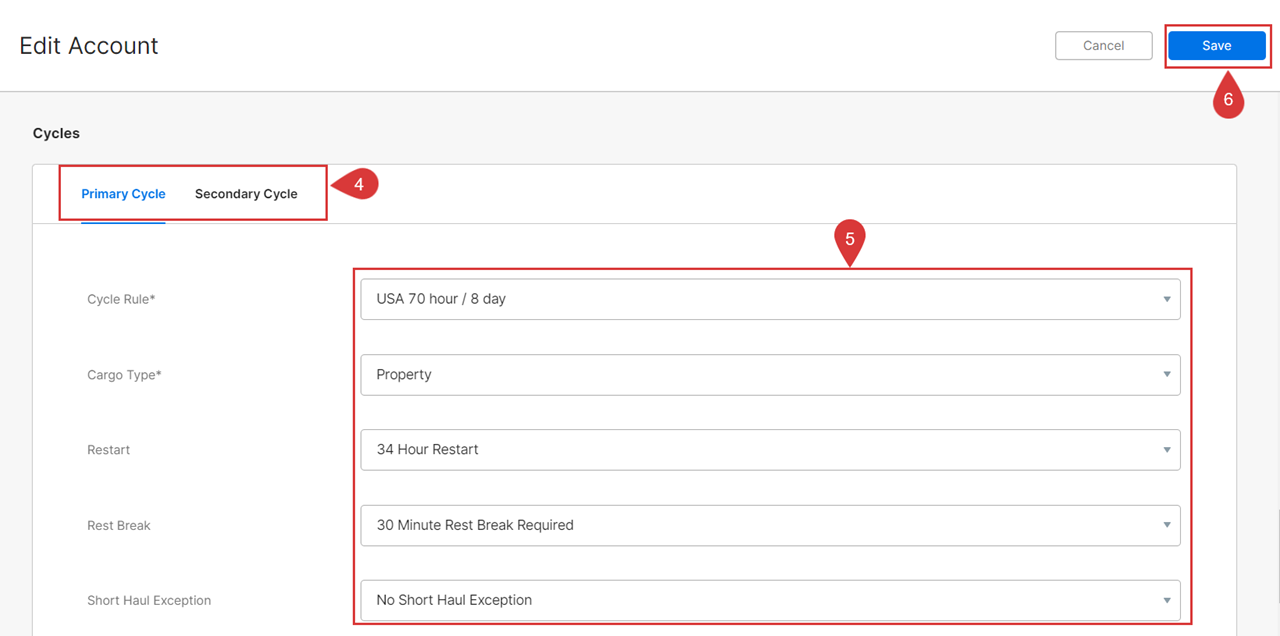The width and height of the screenshot is (1280, 636).
Task: Click the Cycle Rule* field label
Action: click(x=121, y=299)
